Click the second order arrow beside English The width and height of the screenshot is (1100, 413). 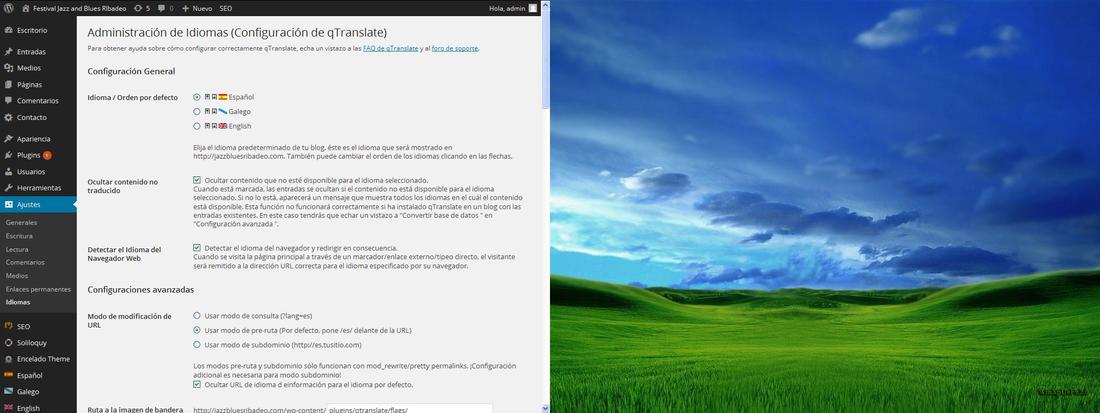tap(214, 126)
